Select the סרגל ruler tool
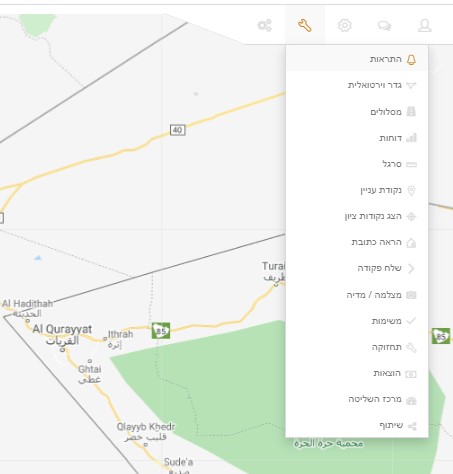 point(357,164)
